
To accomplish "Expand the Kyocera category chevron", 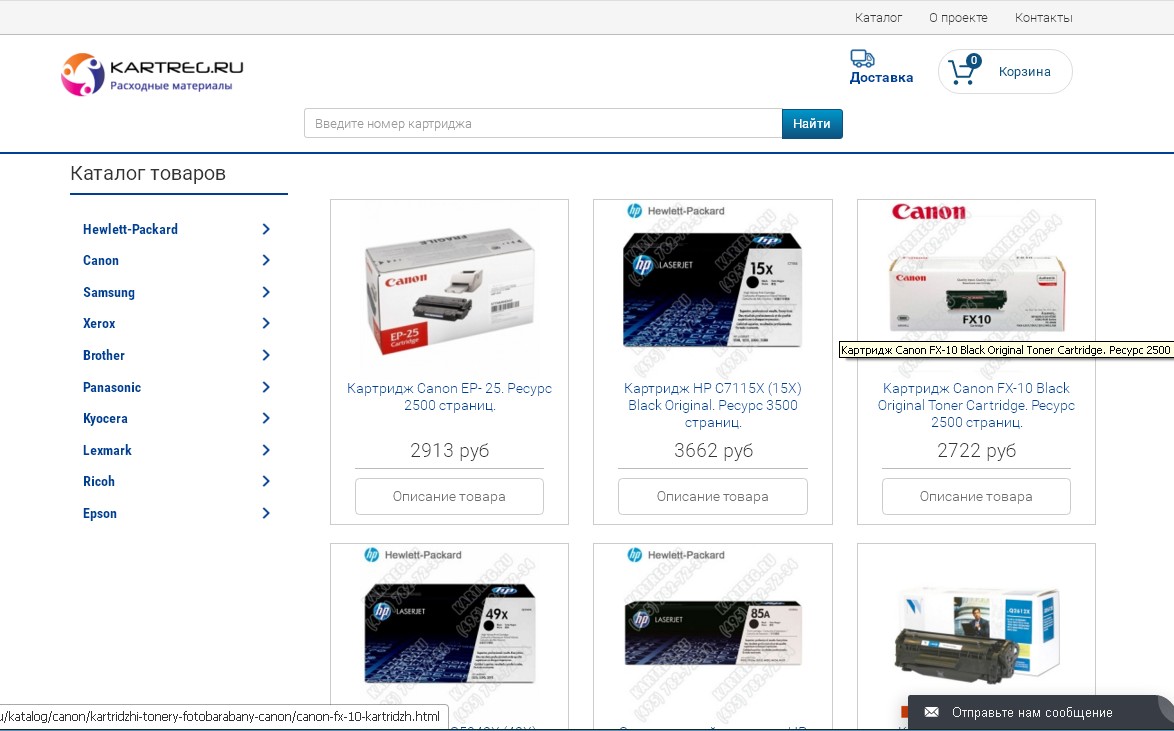I will [x=266, y=418].
